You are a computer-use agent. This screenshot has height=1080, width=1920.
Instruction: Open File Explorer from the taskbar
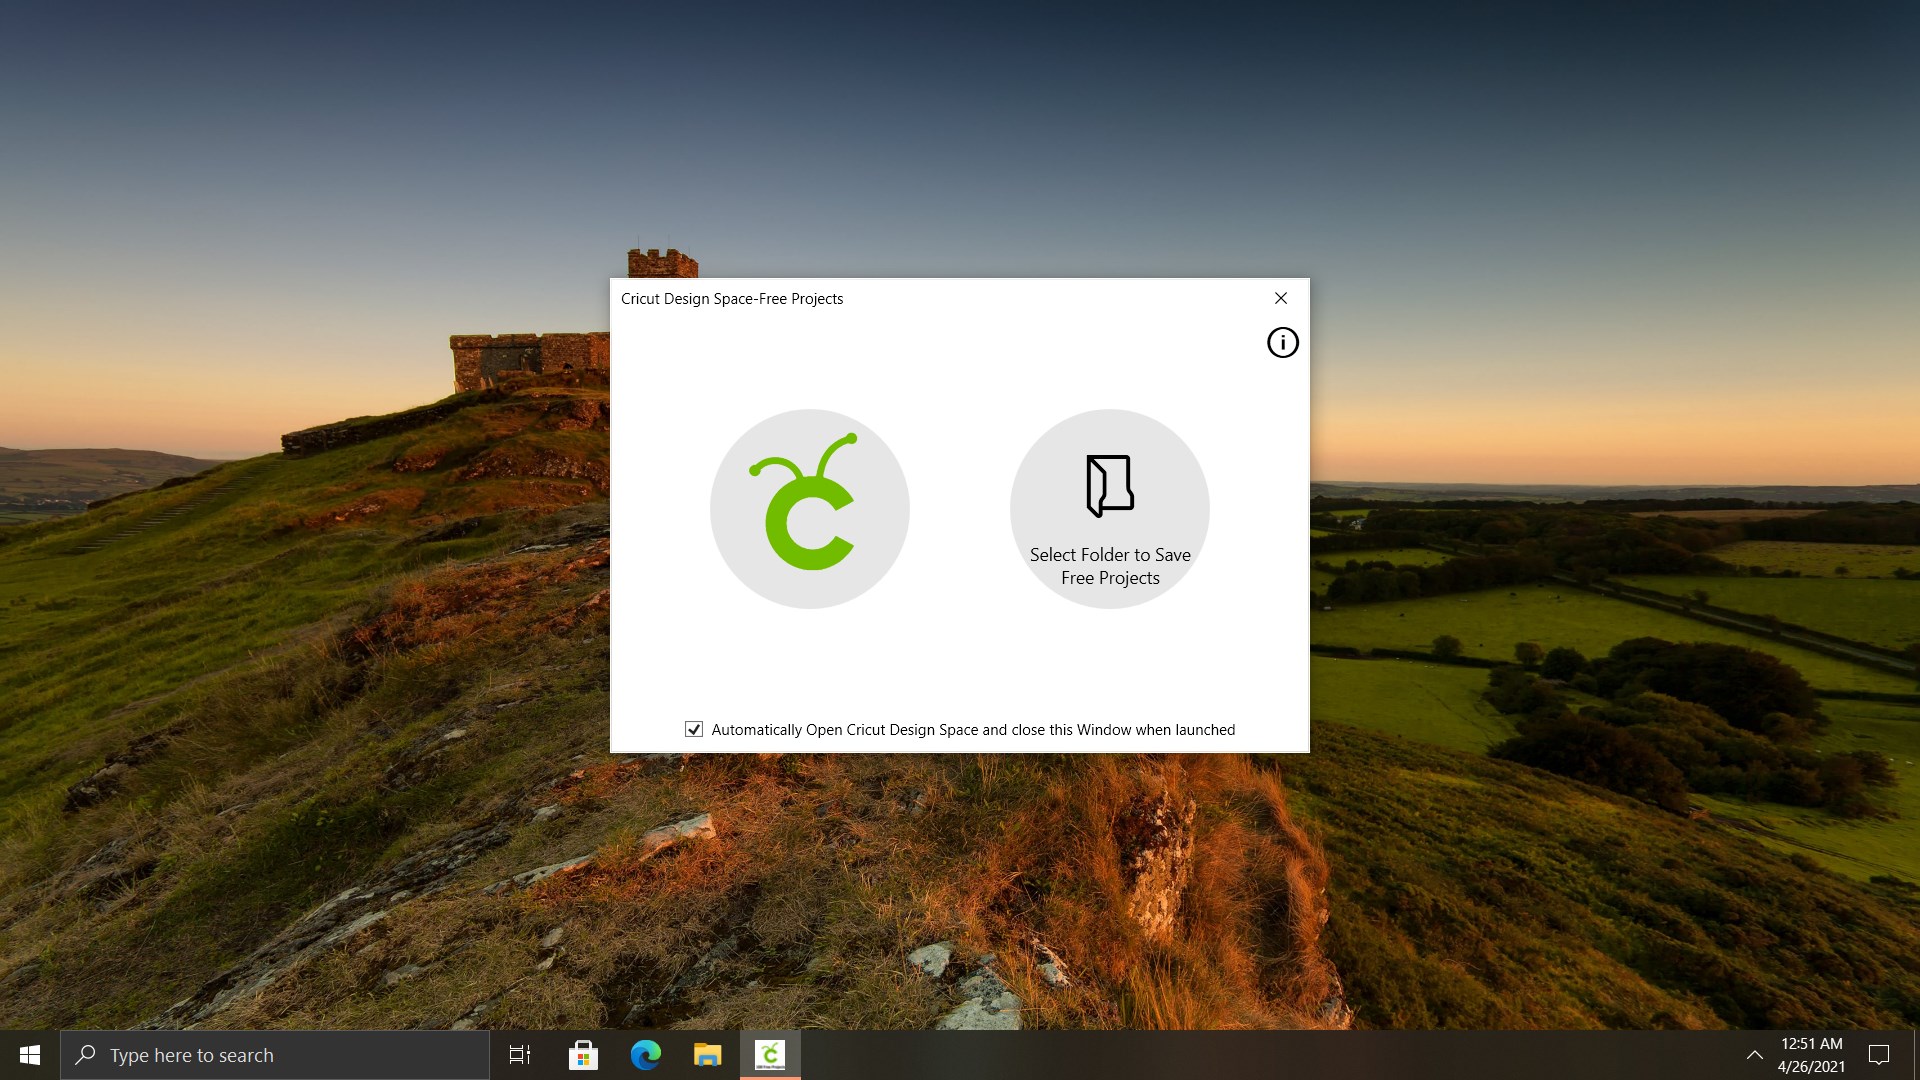[x=708, y=1055]
